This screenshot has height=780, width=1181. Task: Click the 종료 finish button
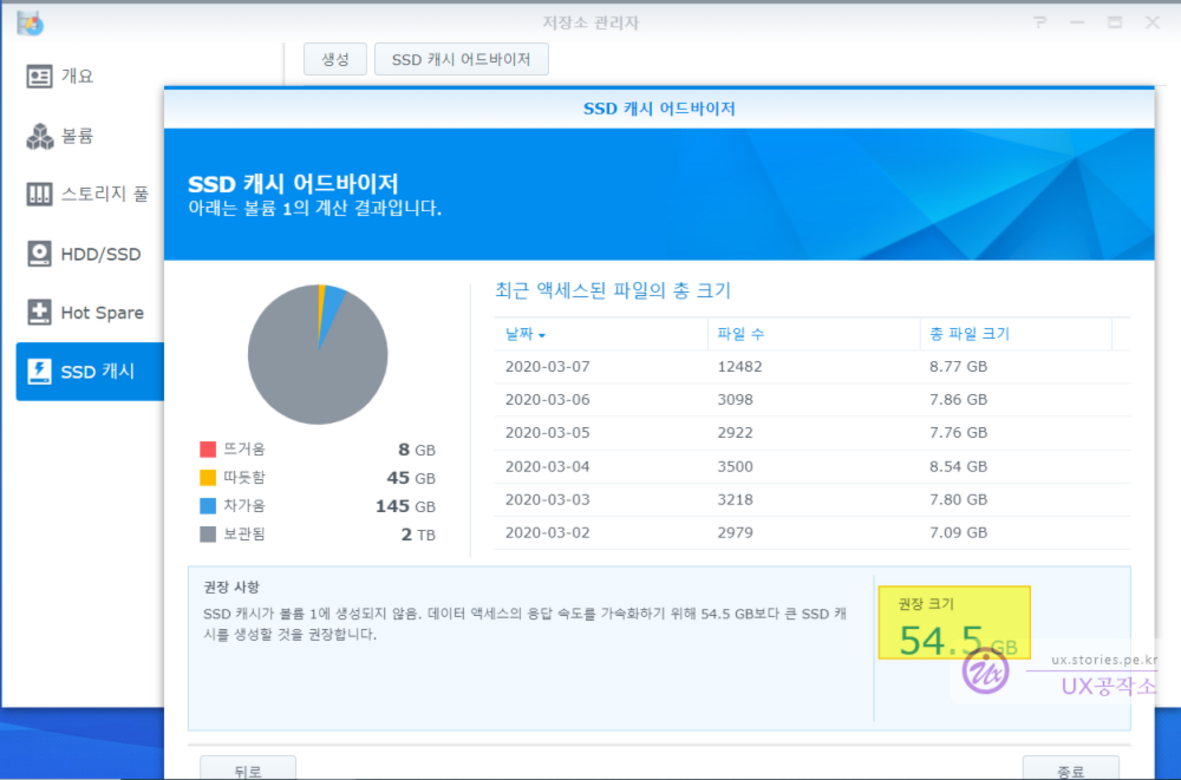tap(1070, 769)
